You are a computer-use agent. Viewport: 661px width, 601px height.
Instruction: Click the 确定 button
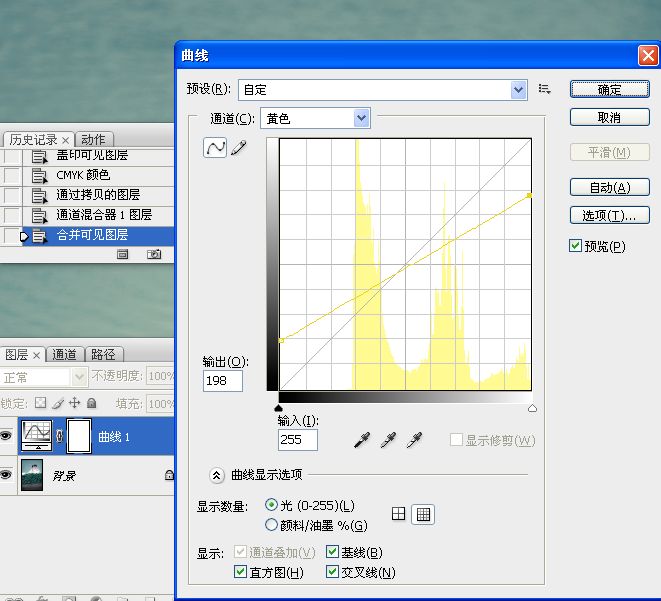[610, 89]
